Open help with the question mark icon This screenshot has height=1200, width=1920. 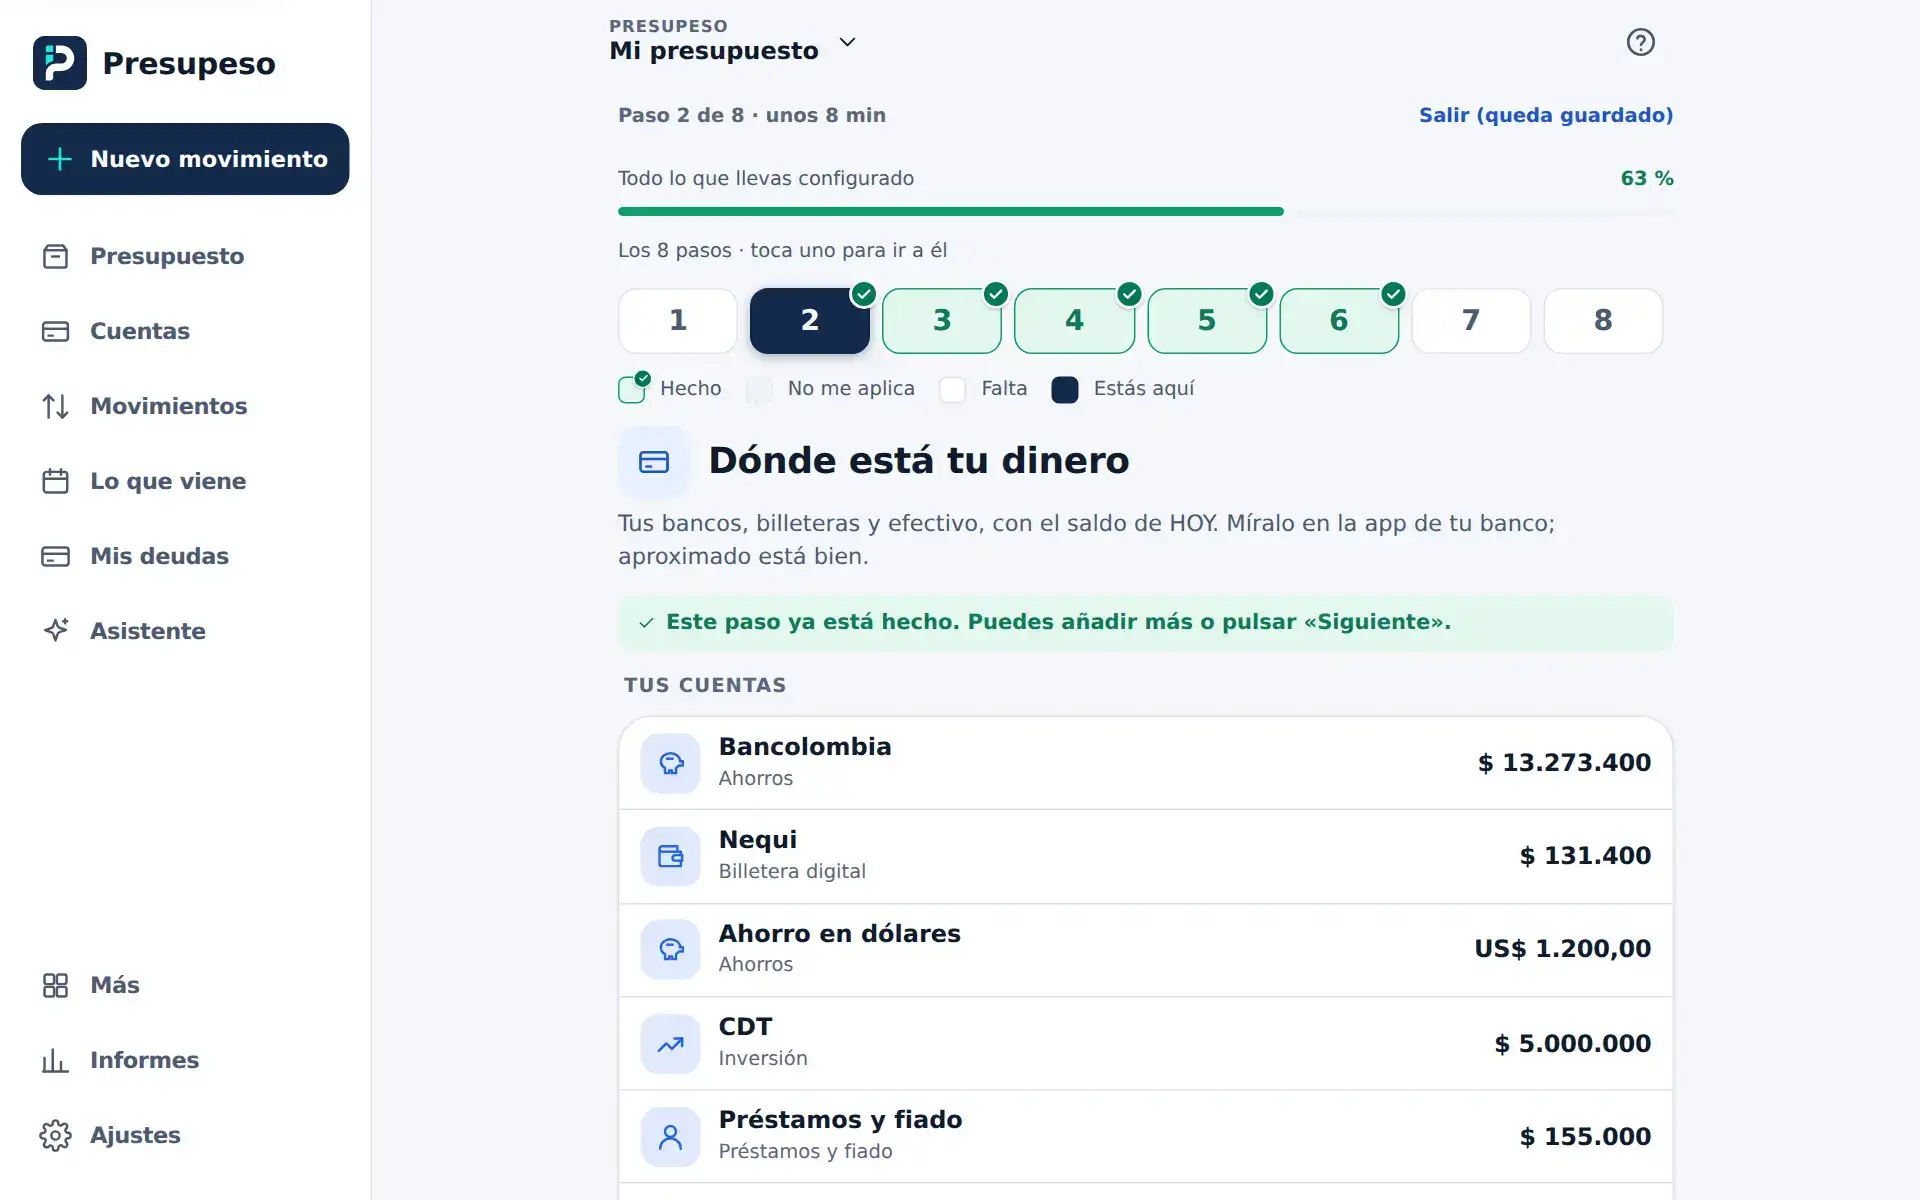1640,42
